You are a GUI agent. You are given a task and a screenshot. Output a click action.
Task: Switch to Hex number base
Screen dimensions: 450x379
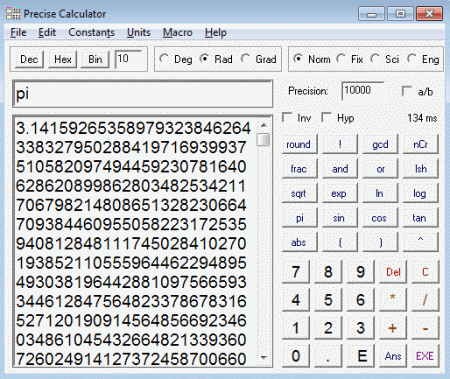tap(63, 60)
